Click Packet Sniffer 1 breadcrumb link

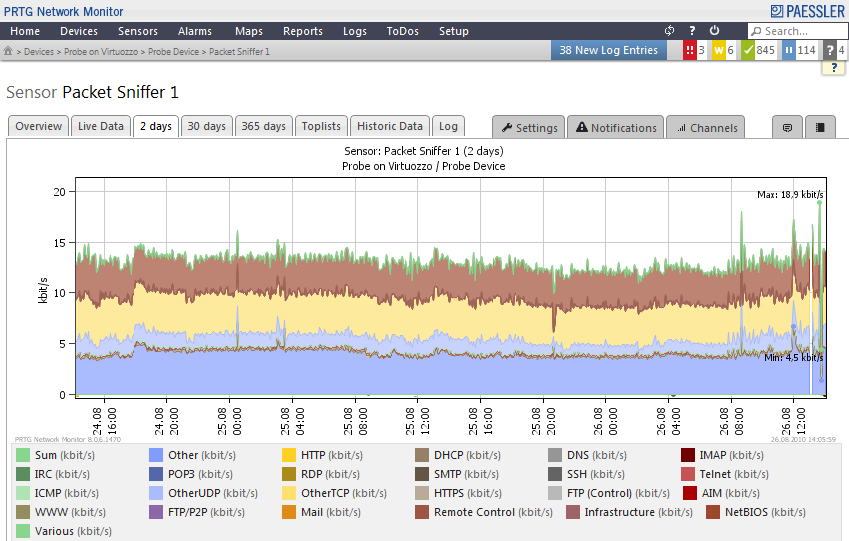[x=239, y=51]
